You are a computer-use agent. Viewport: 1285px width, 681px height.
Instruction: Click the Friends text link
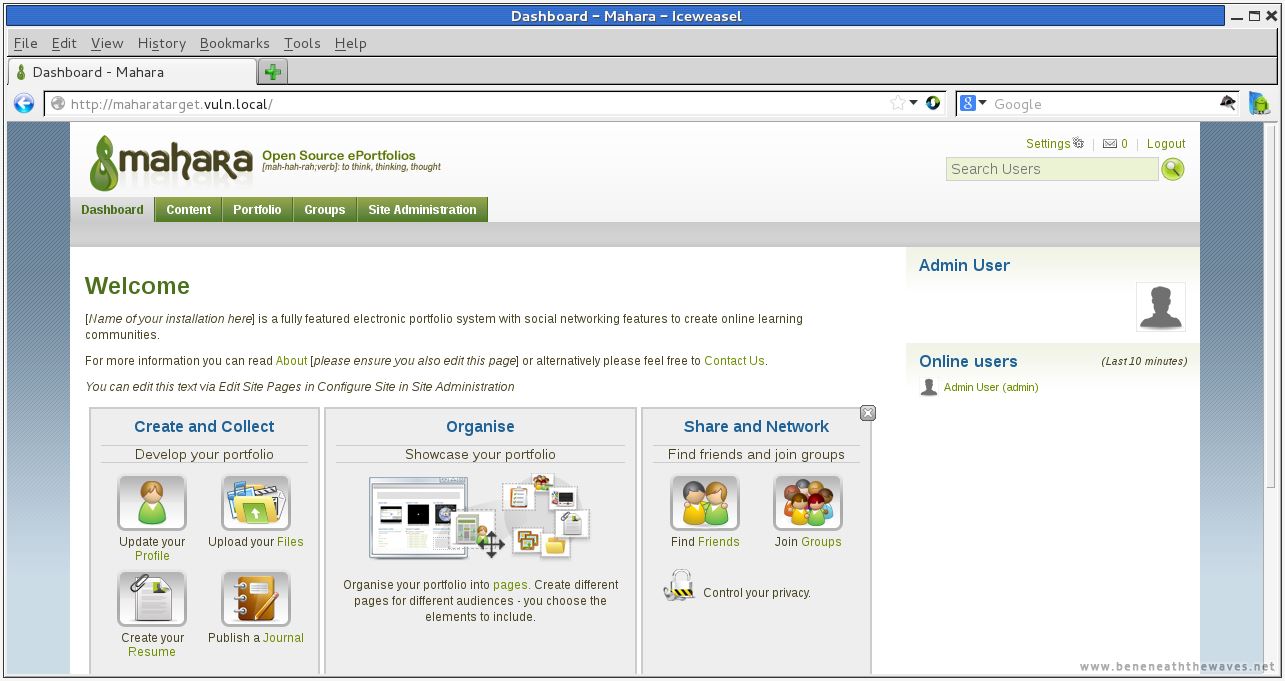point(718,542)
